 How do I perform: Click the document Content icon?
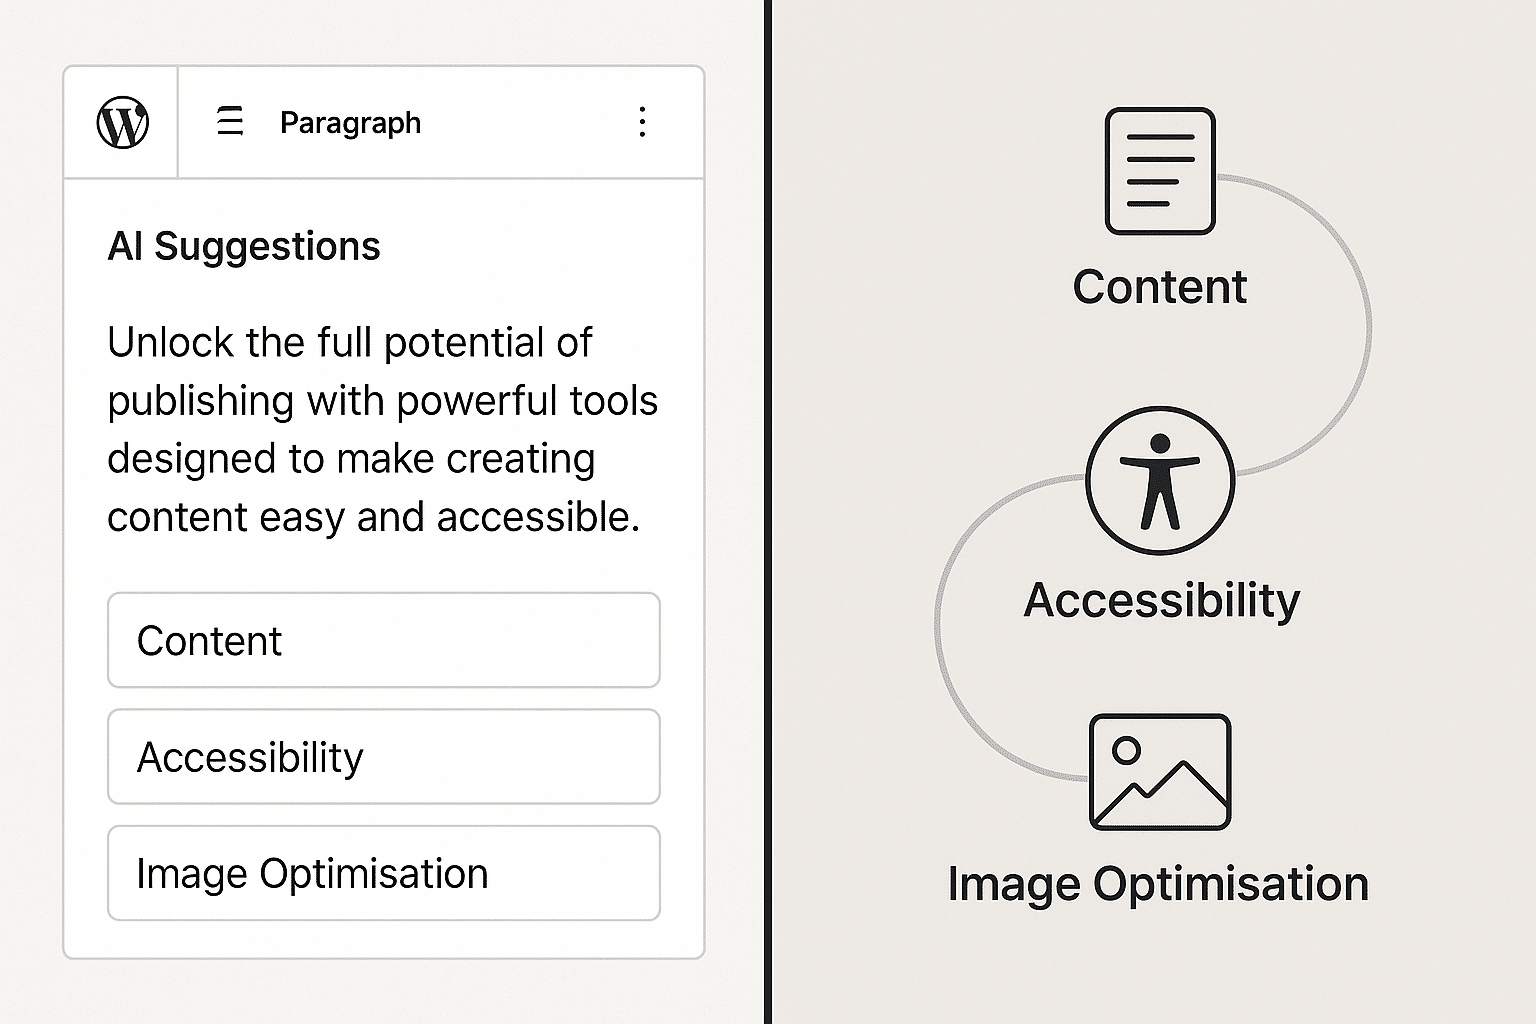[1160, 171]
